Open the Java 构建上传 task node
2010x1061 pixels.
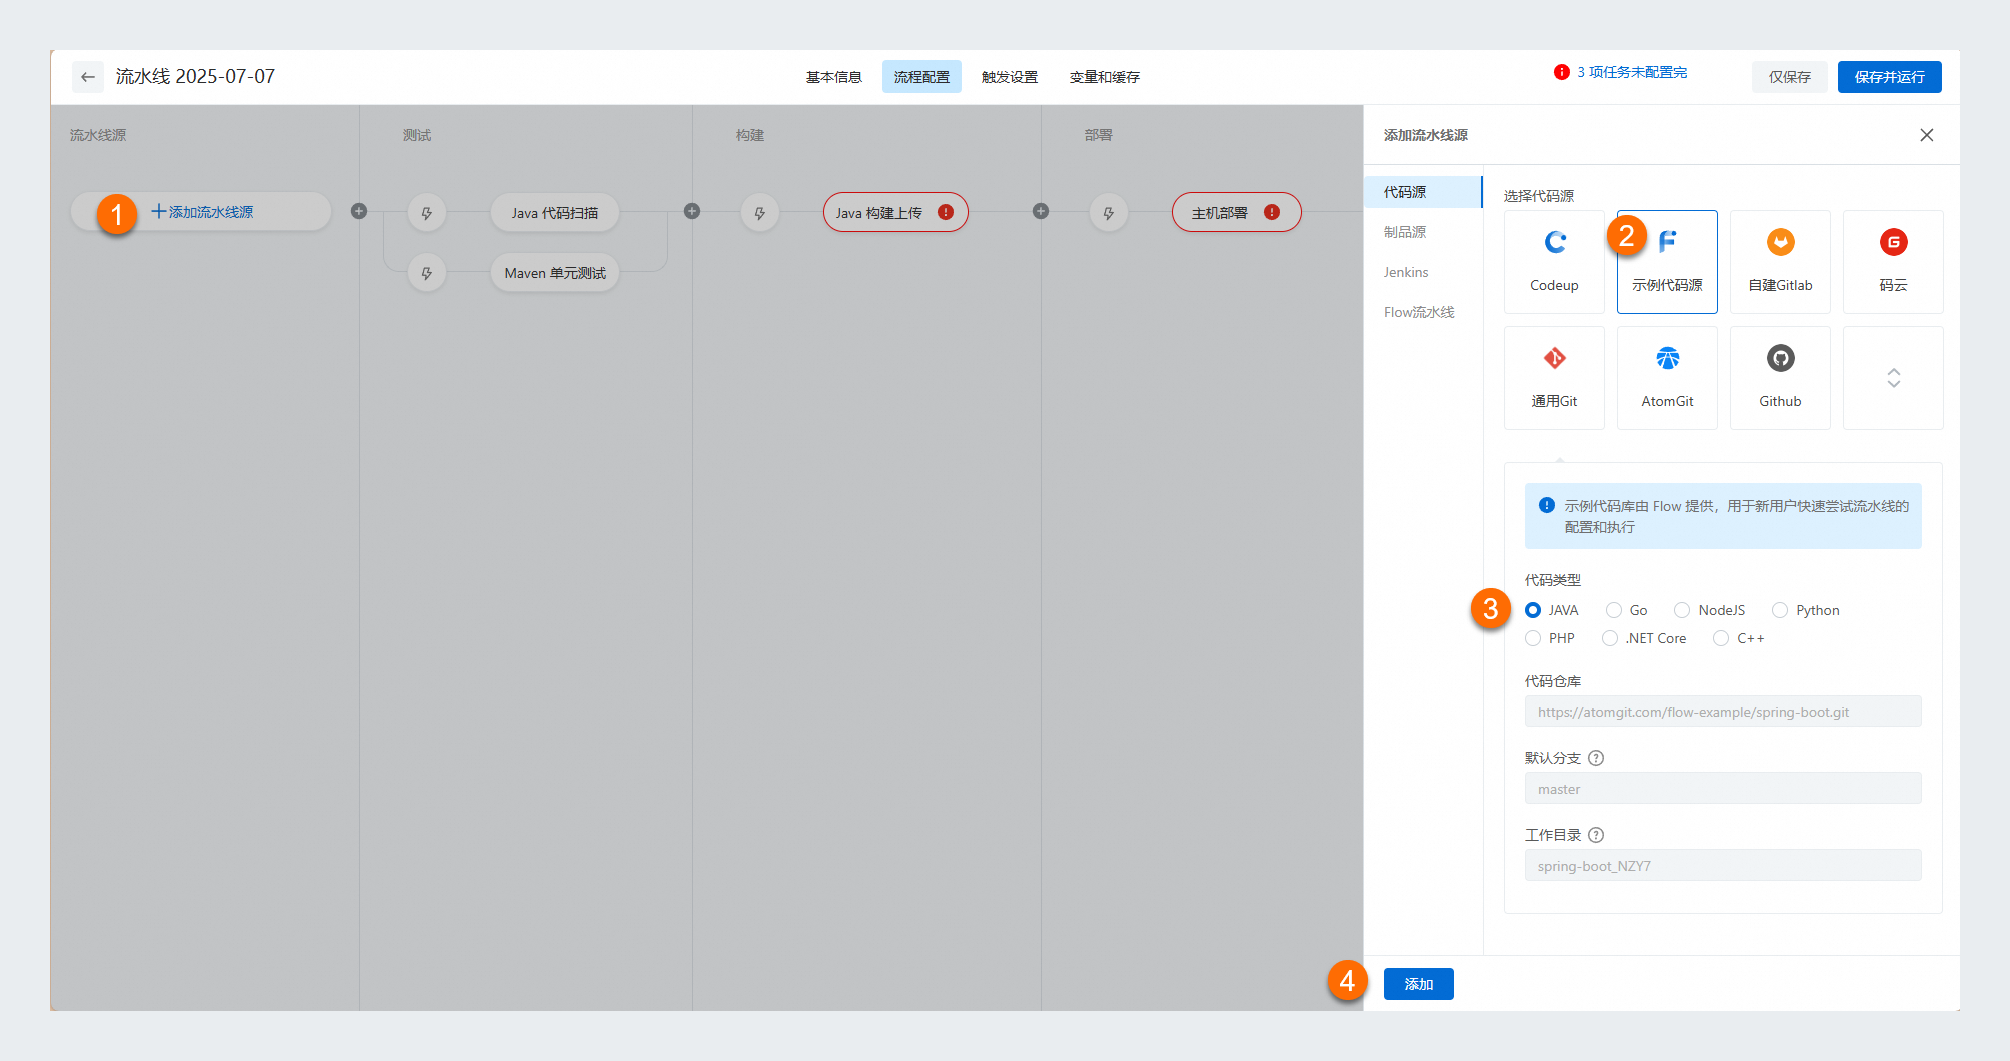click(x=896, y=212)
